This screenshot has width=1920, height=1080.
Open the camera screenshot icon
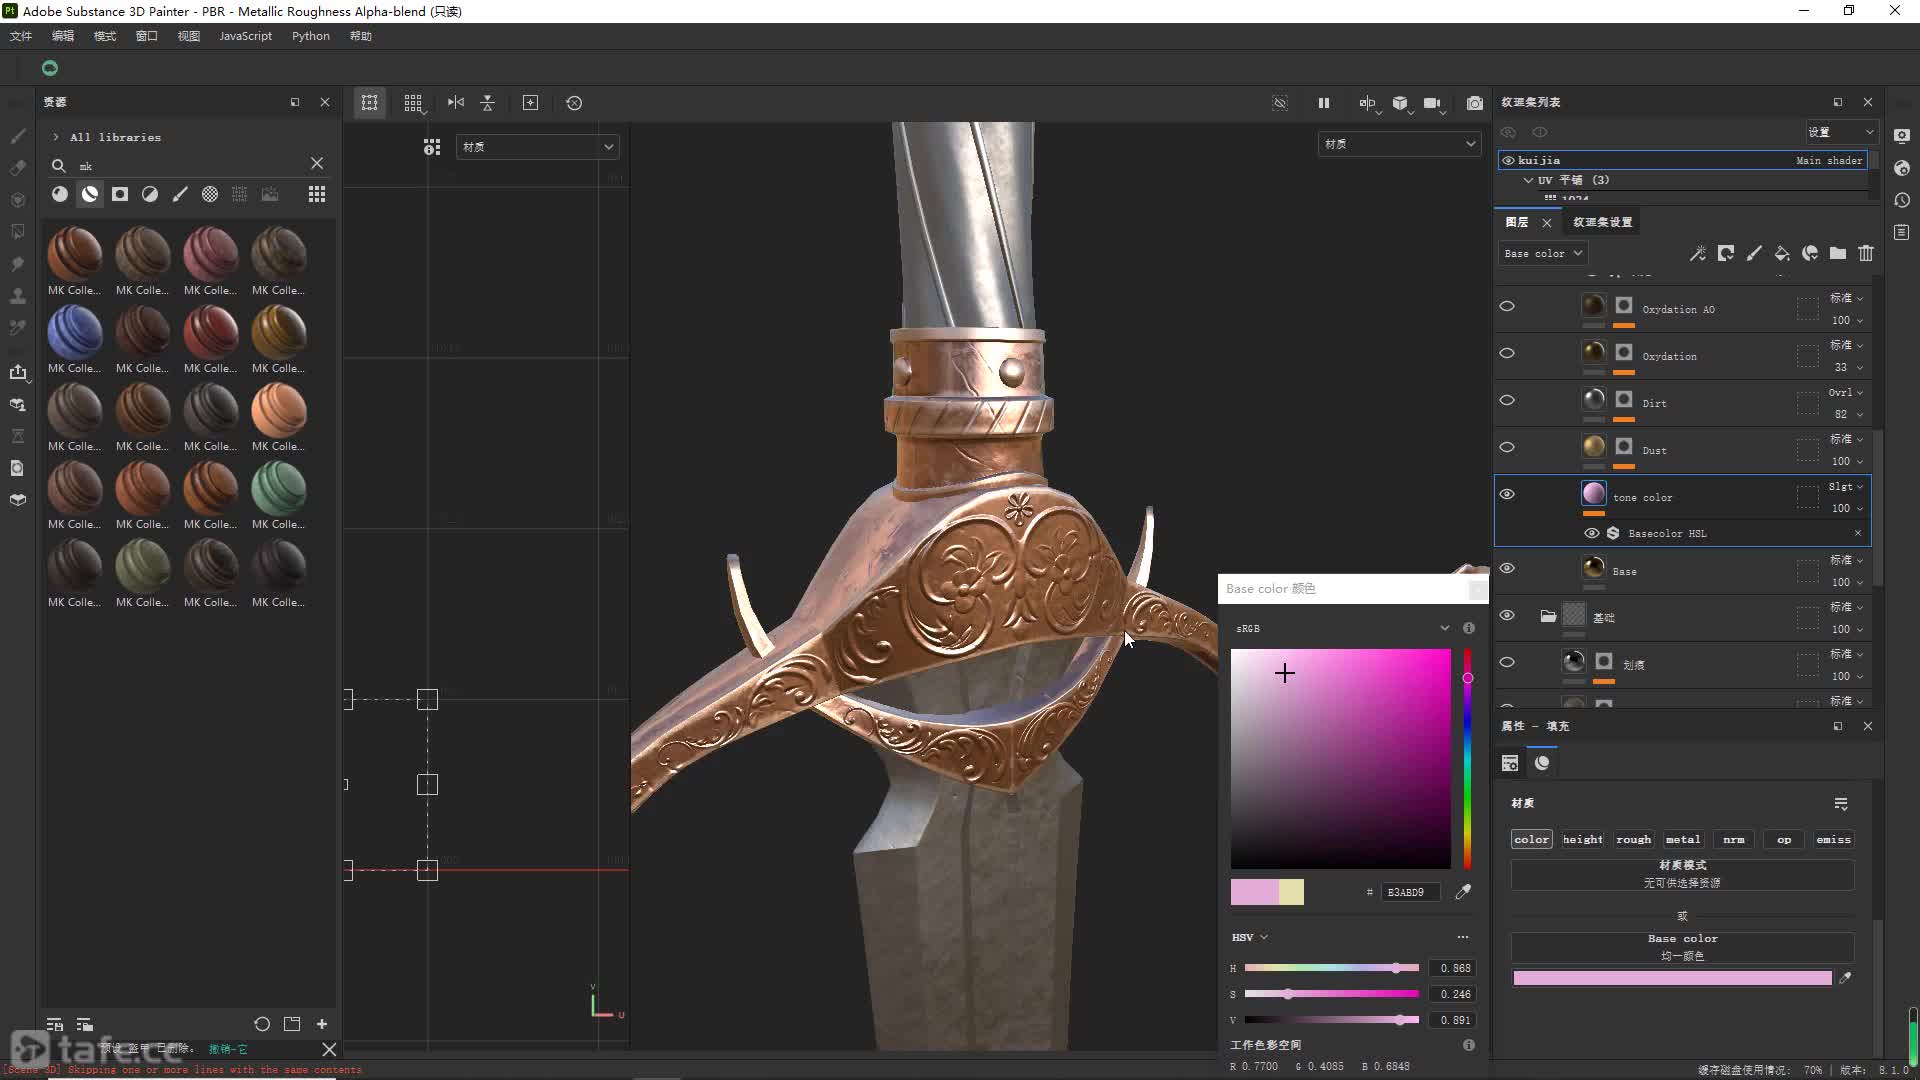(1475, 103)
